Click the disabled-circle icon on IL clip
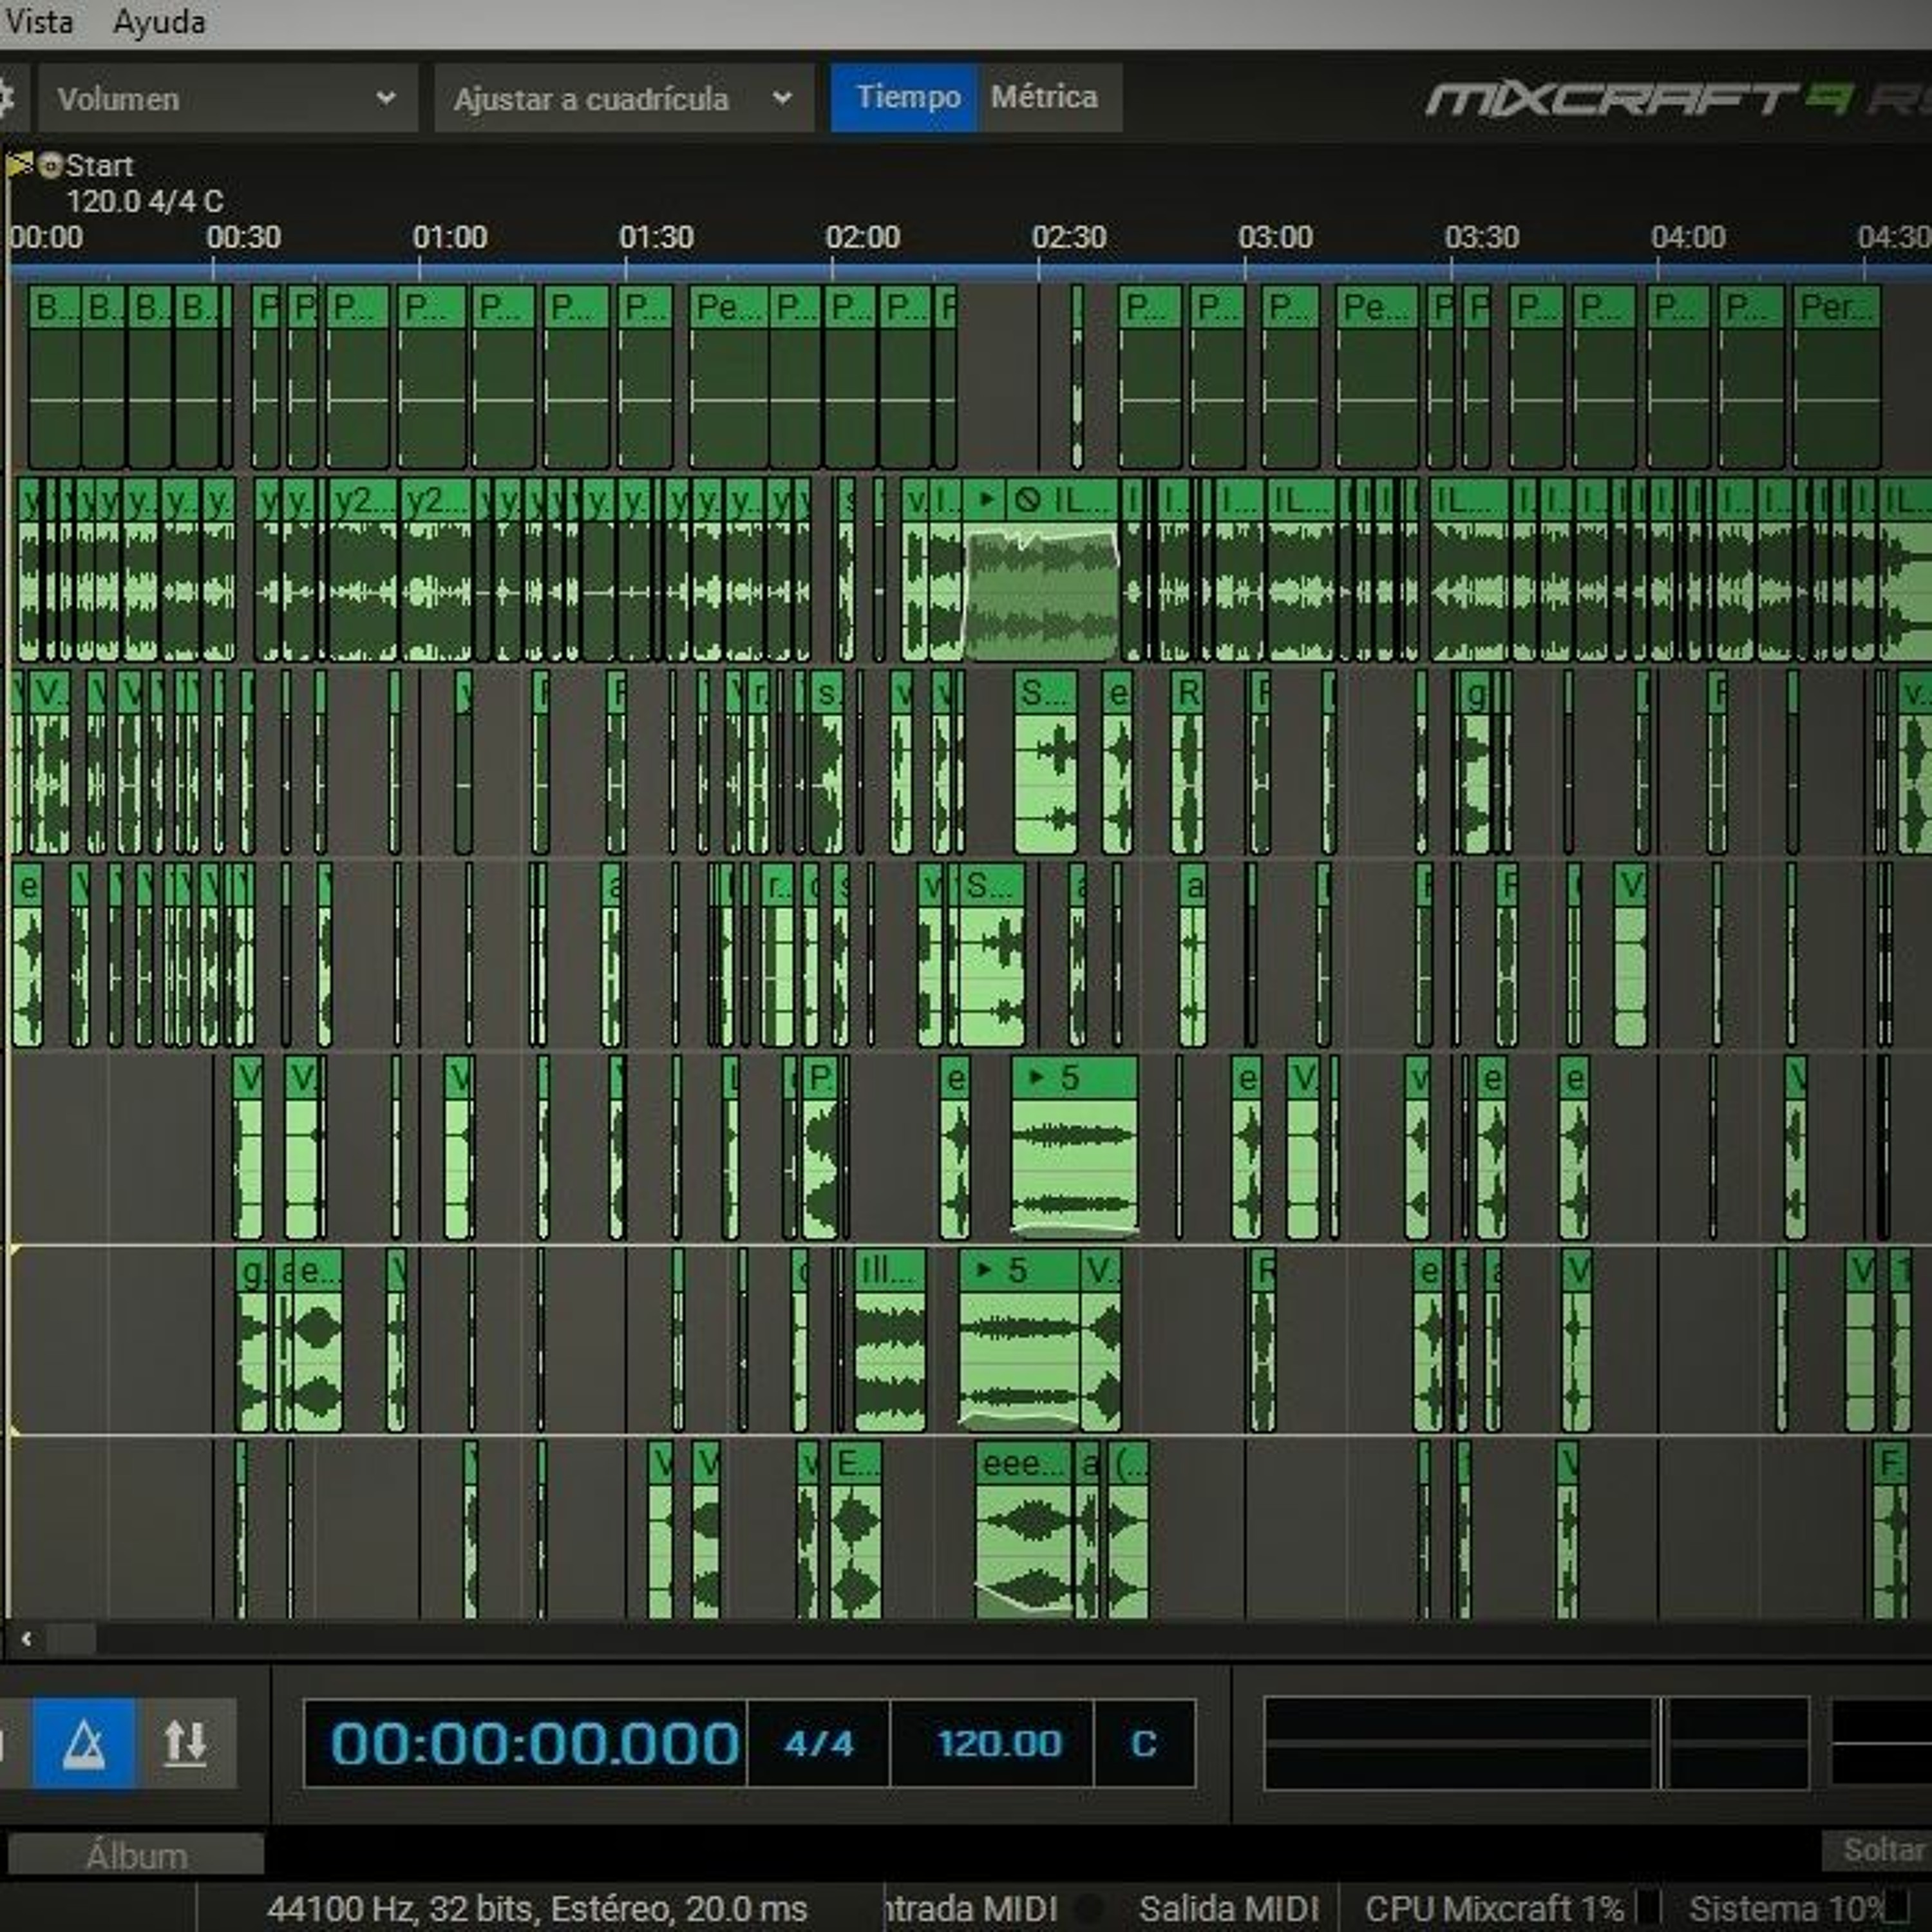Screen dimensions: 1932x1932 [x=1026, y=499]
